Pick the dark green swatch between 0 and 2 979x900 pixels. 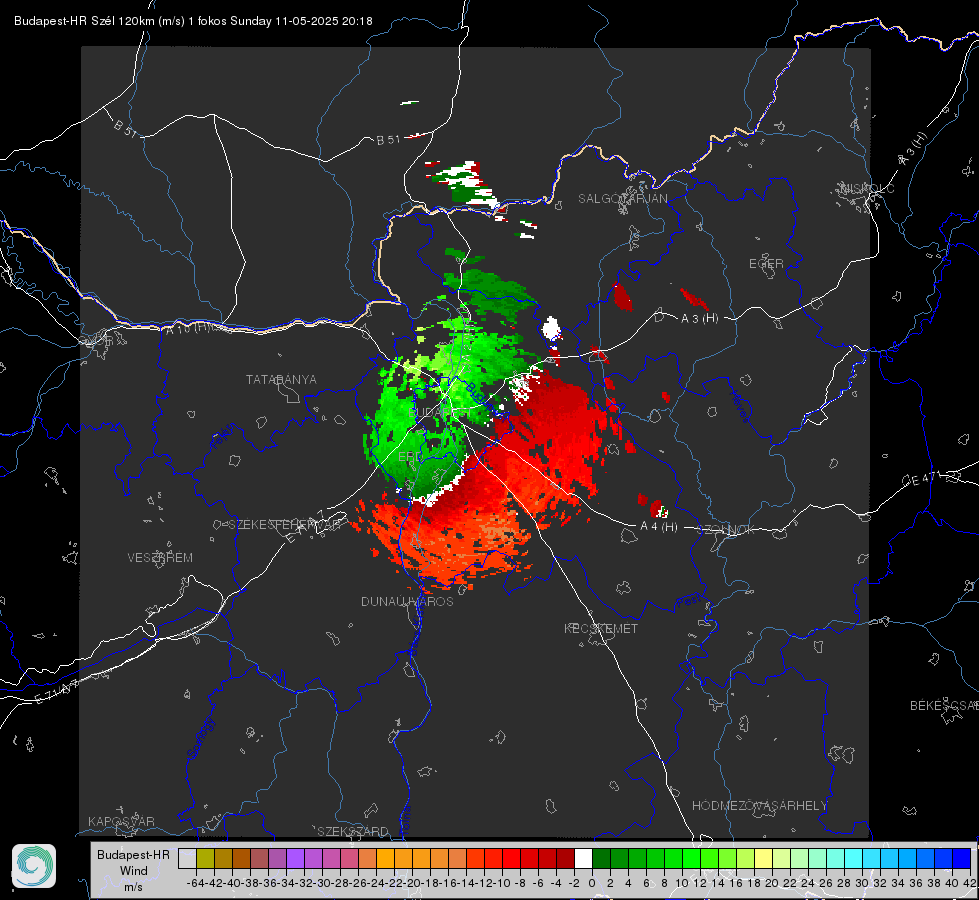[x=601, y=858]
